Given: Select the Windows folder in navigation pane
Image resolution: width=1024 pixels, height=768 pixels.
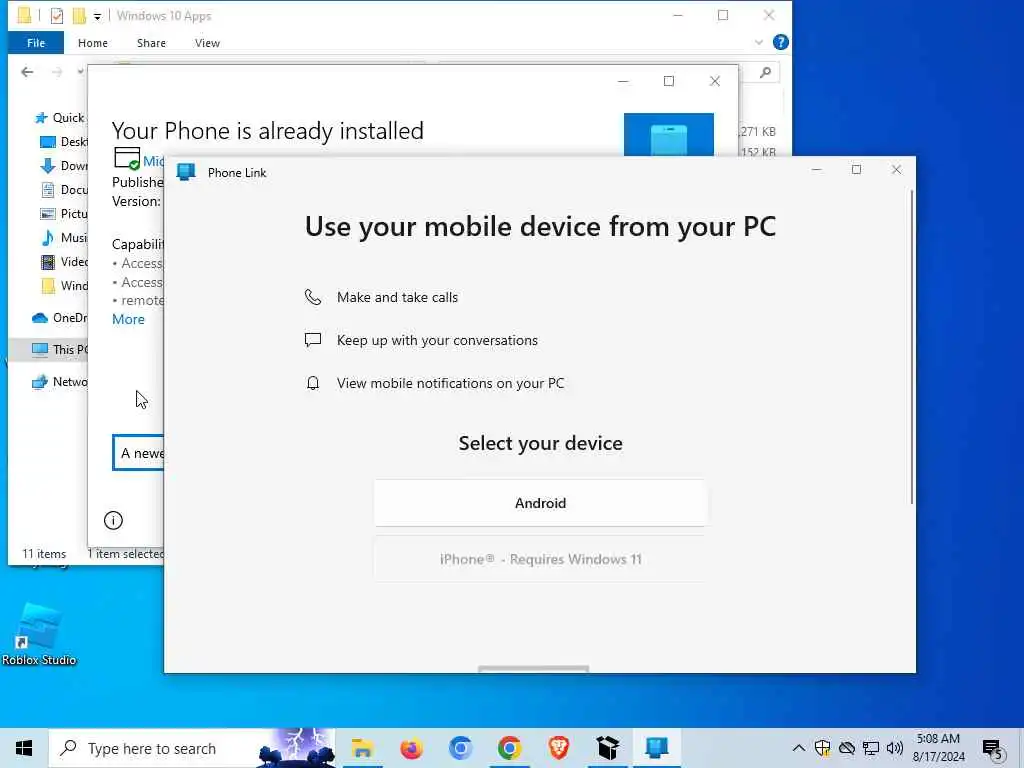Looking at the screenshot, I should (64, 285).
